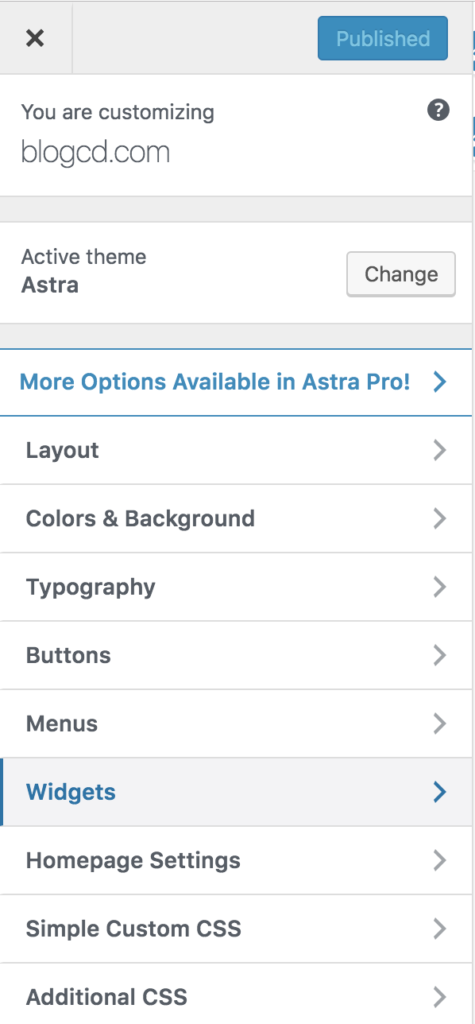Click the chevron beside Astra Pro options

click(x=440, y=382)
